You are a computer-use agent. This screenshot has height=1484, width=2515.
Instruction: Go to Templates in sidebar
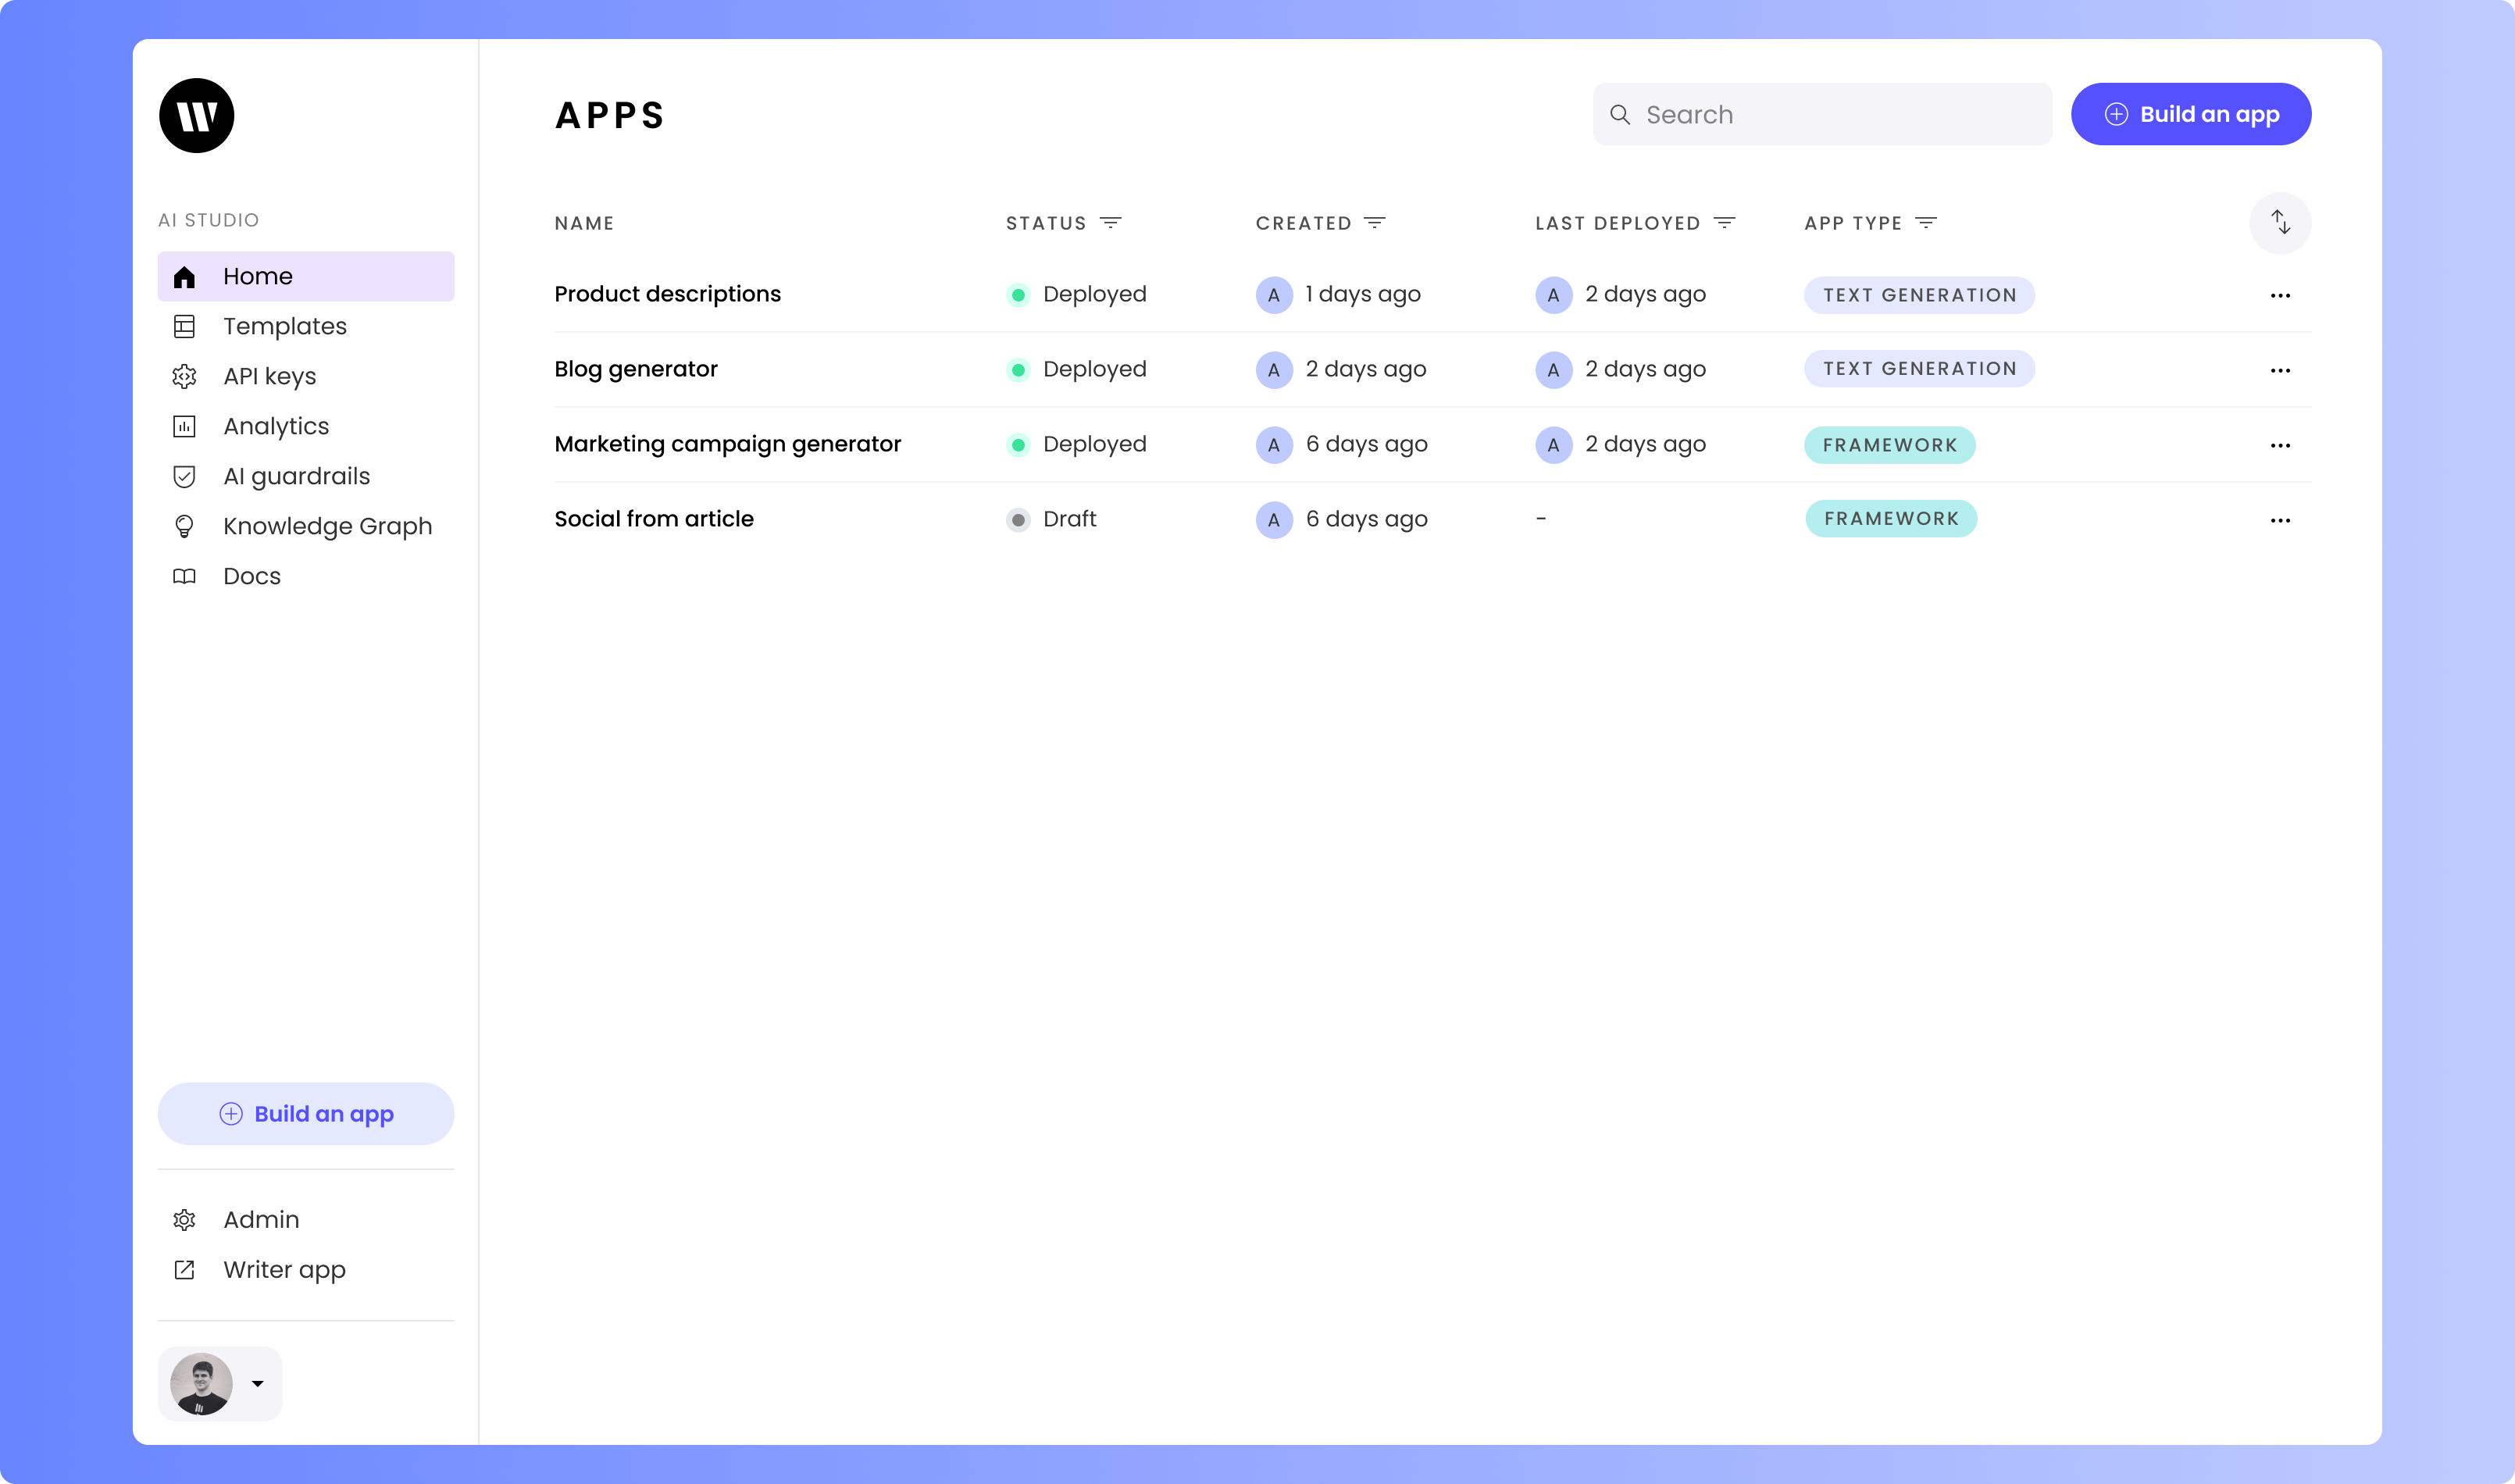pos(285,326)
